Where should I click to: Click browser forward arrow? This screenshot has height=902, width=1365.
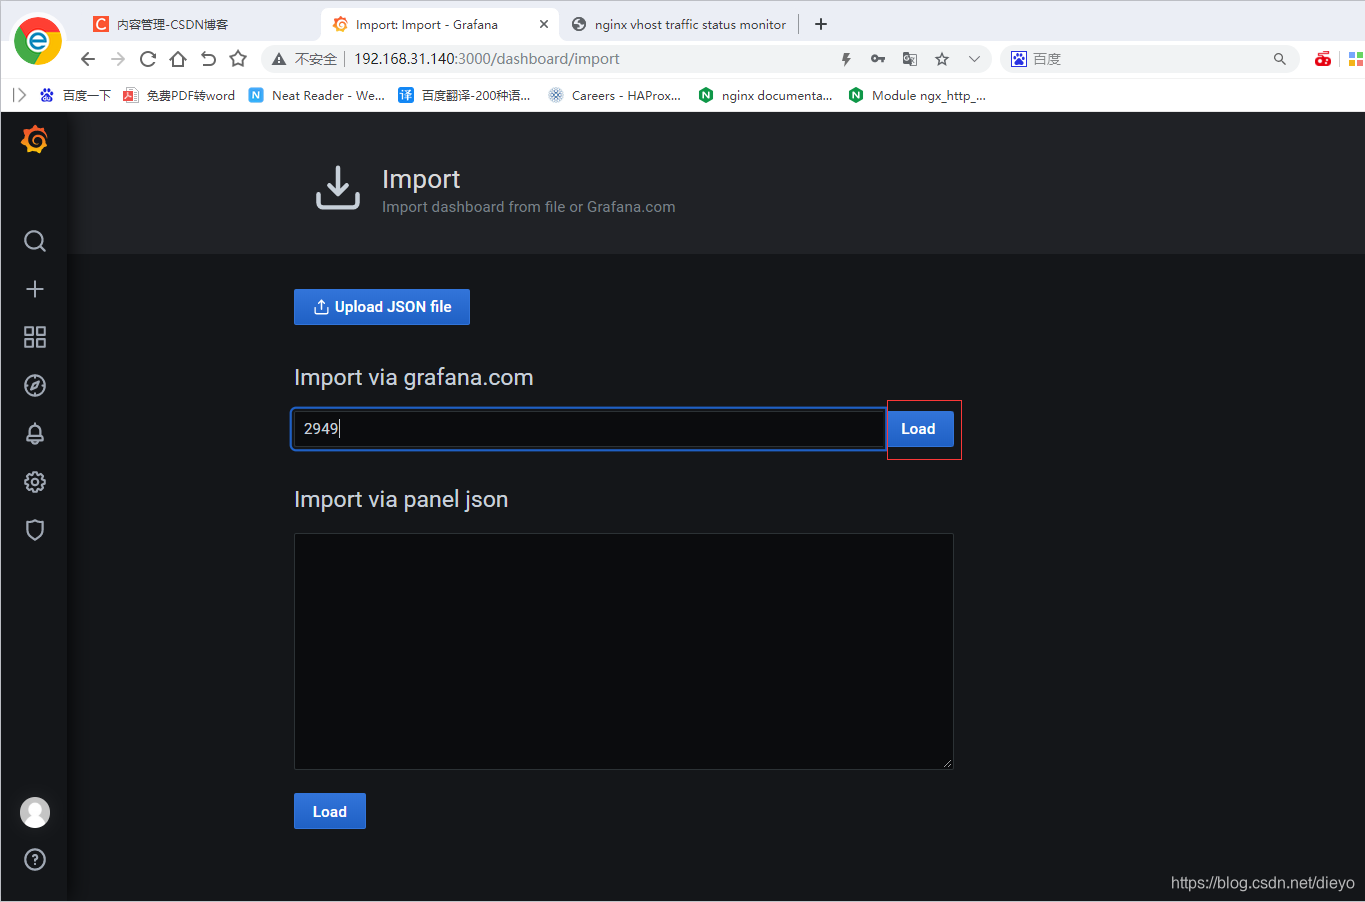118,59
